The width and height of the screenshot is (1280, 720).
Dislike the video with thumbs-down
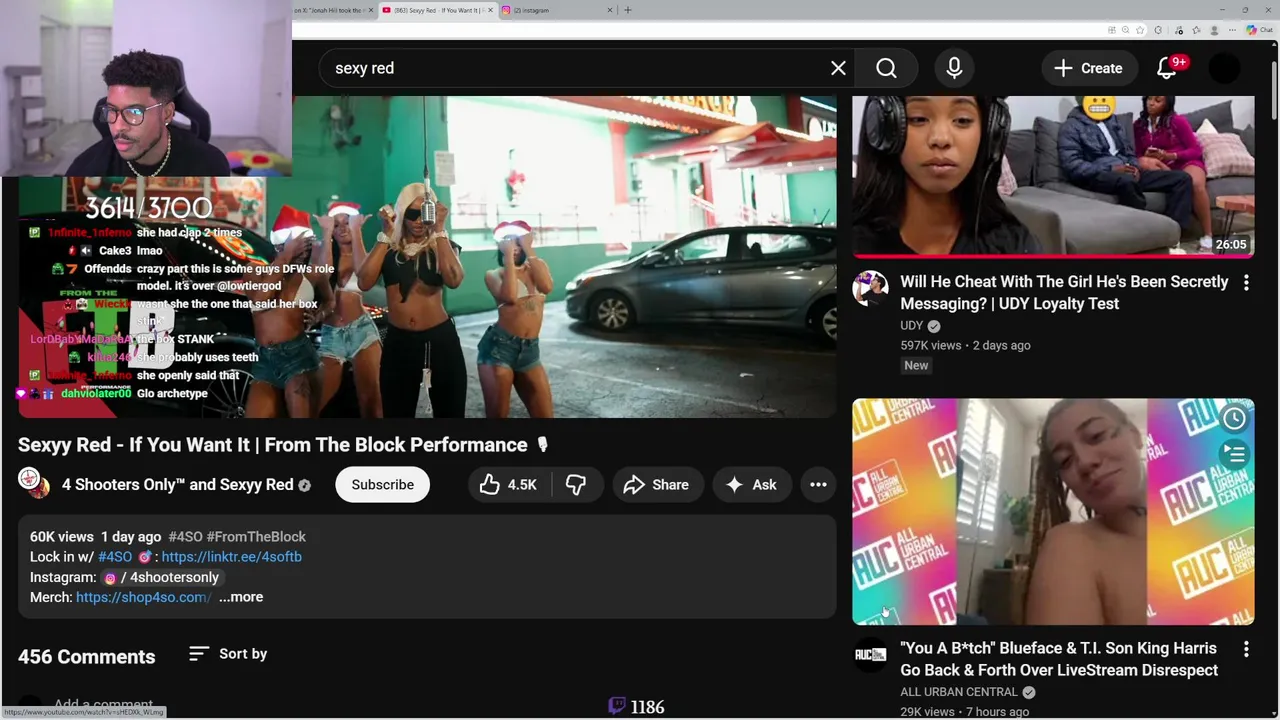576,484
